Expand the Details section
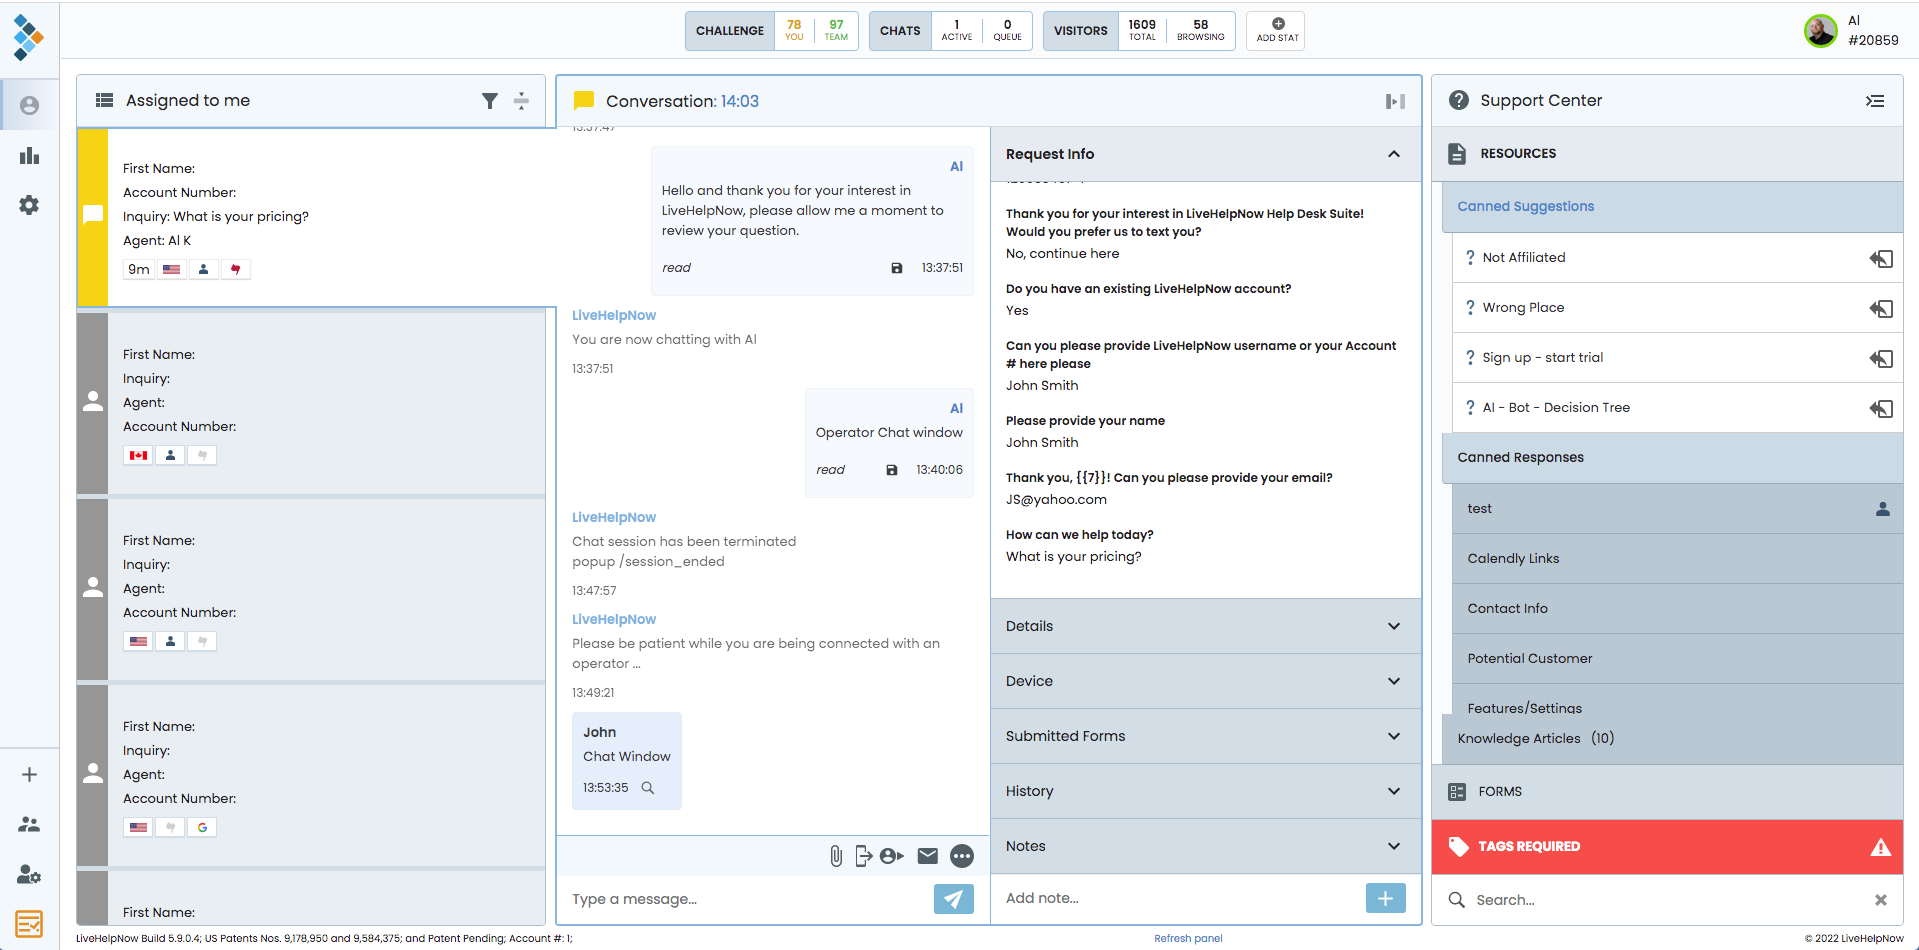The image size is (1919, 950). pyautogui.click(x=1393, y=626)
